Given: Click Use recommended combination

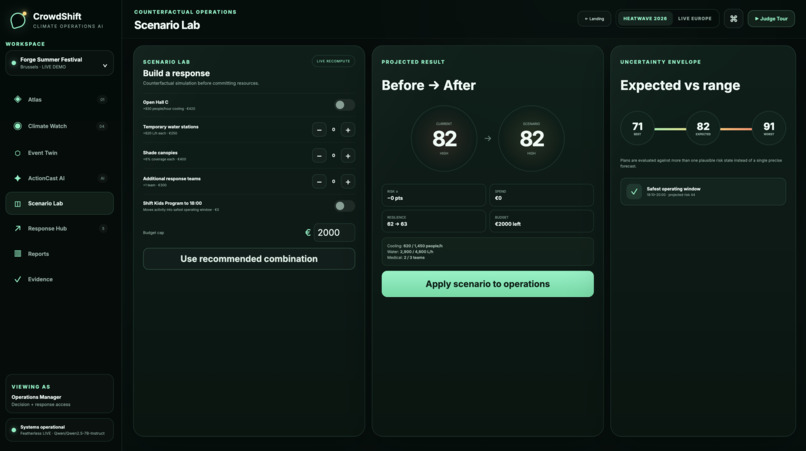Looking at the screenshot, I should [249, 259].
